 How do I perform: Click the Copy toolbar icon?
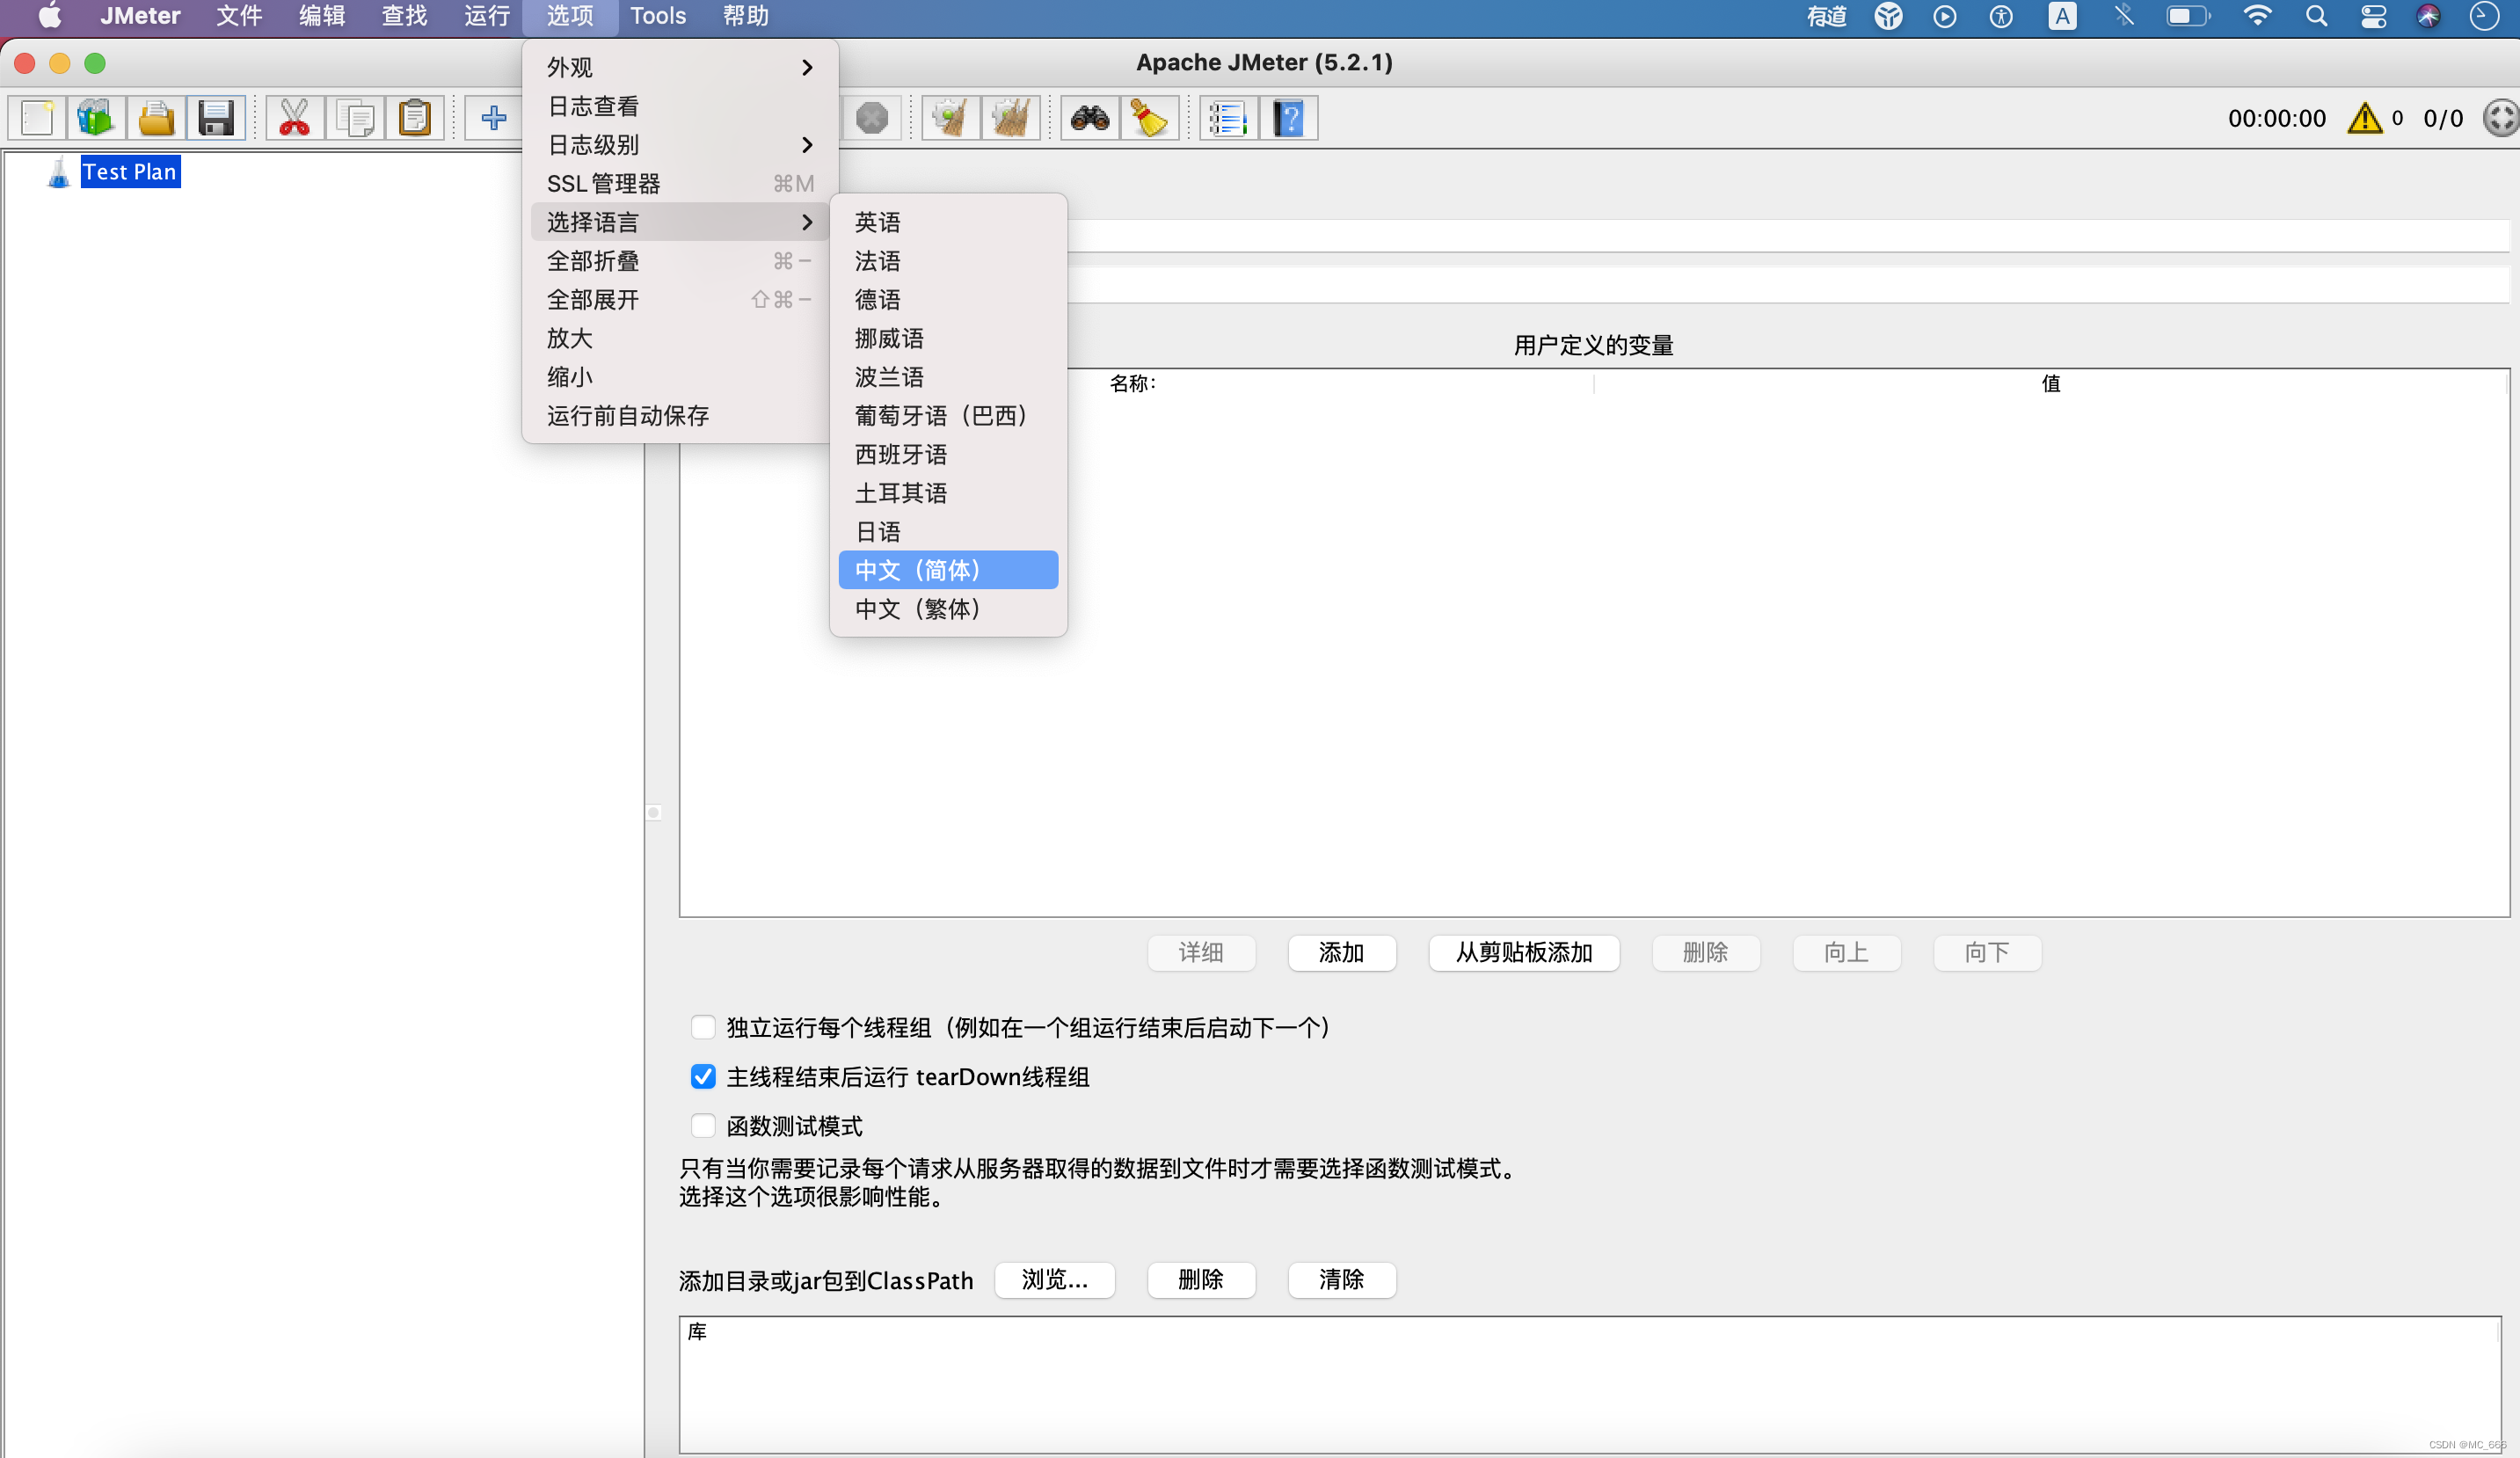[354, 118]
